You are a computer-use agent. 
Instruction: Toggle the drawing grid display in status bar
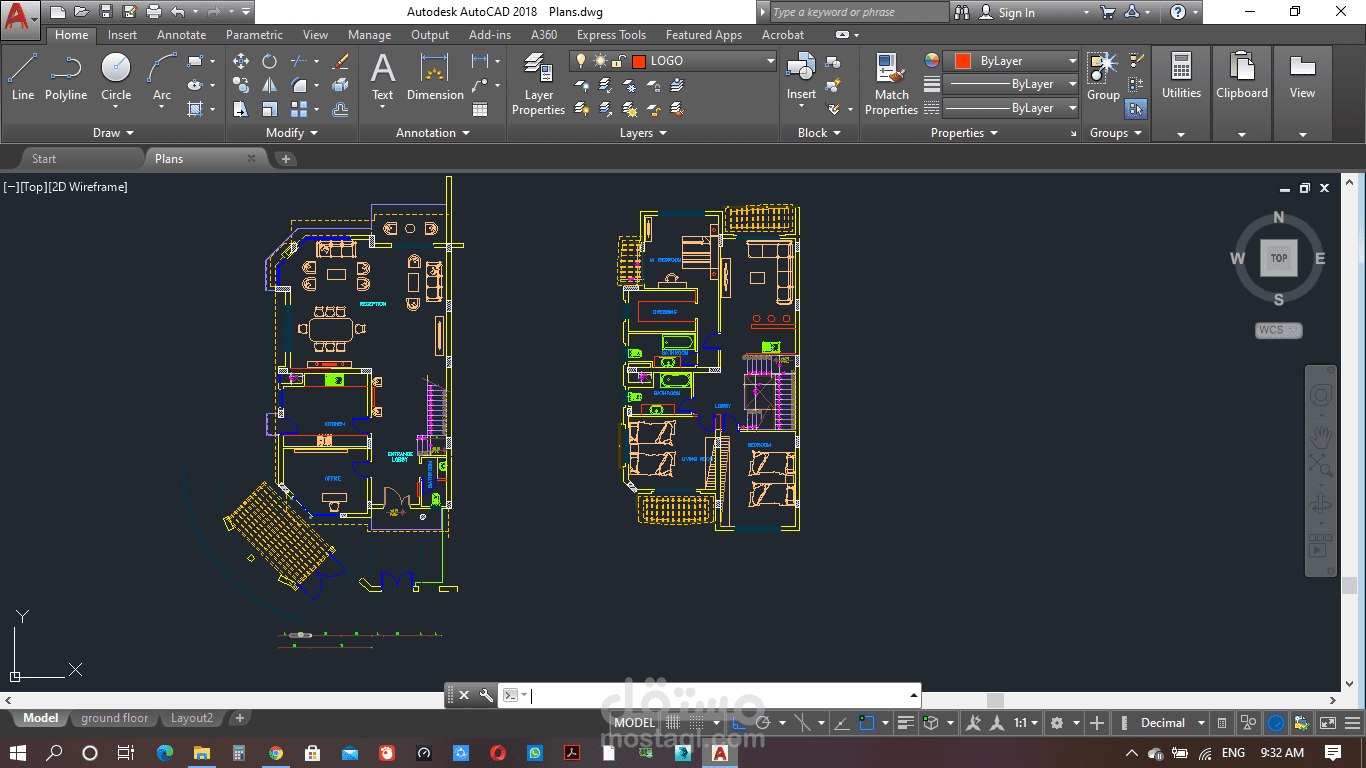click(x=673, y=723)
